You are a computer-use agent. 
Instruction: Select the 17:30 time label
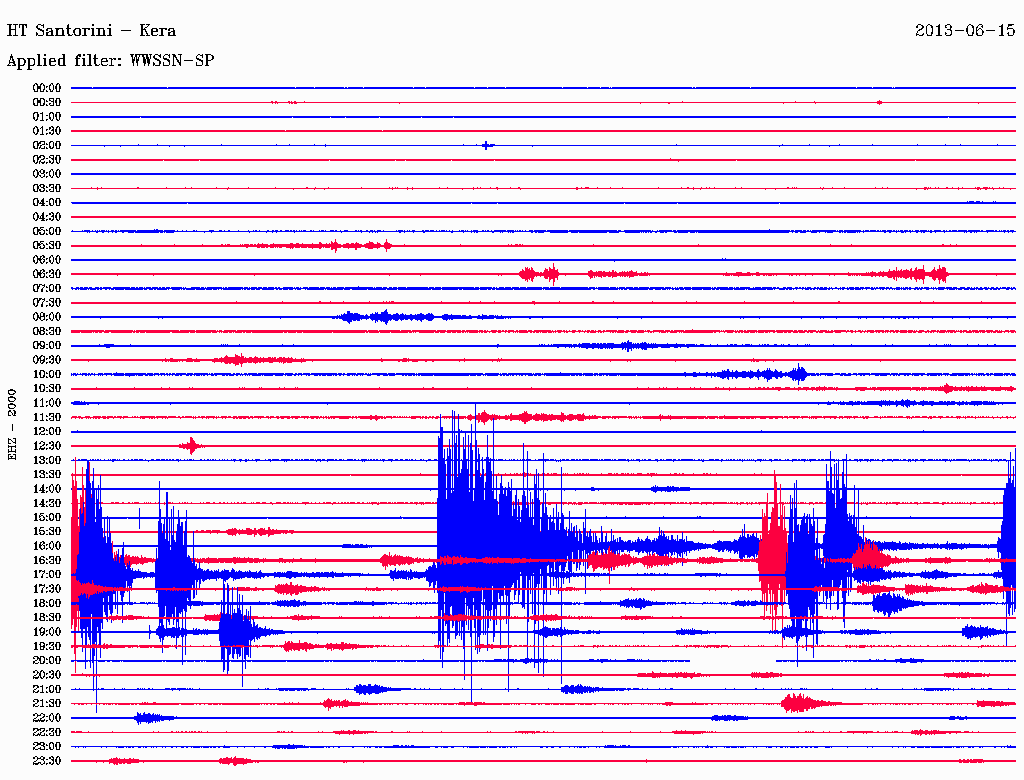click(47, 589)
